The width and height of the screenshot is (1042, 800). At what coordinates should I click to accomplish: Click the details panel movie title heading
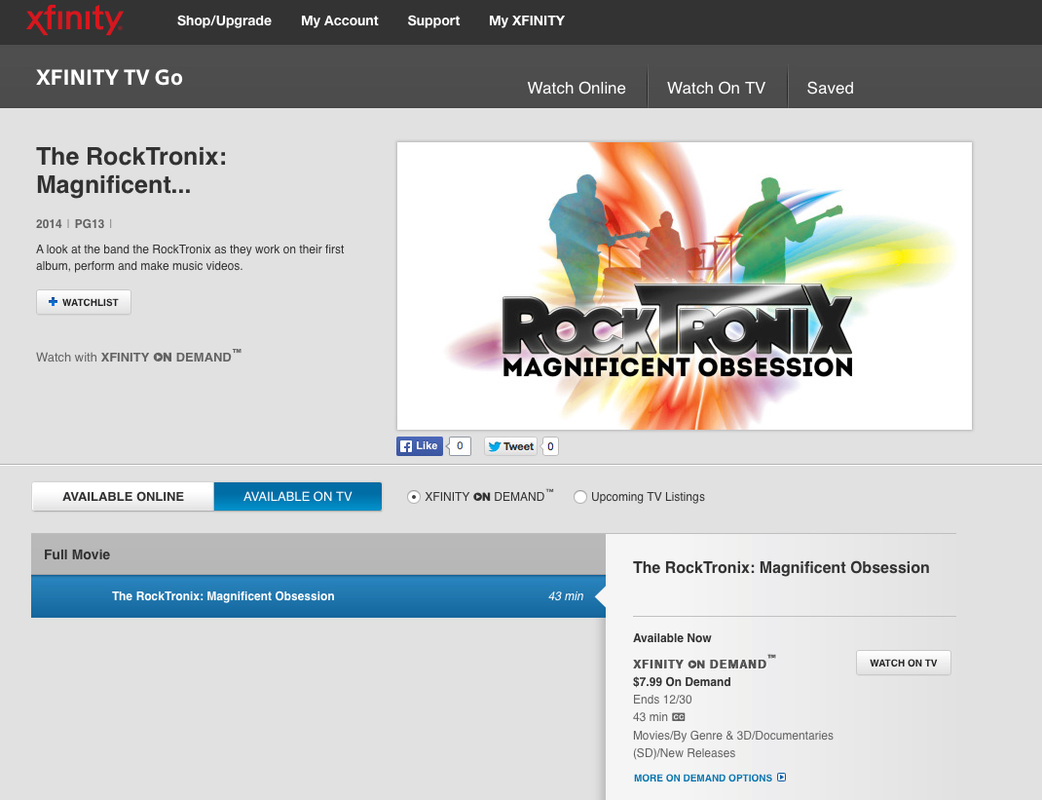tap(781, 567)
